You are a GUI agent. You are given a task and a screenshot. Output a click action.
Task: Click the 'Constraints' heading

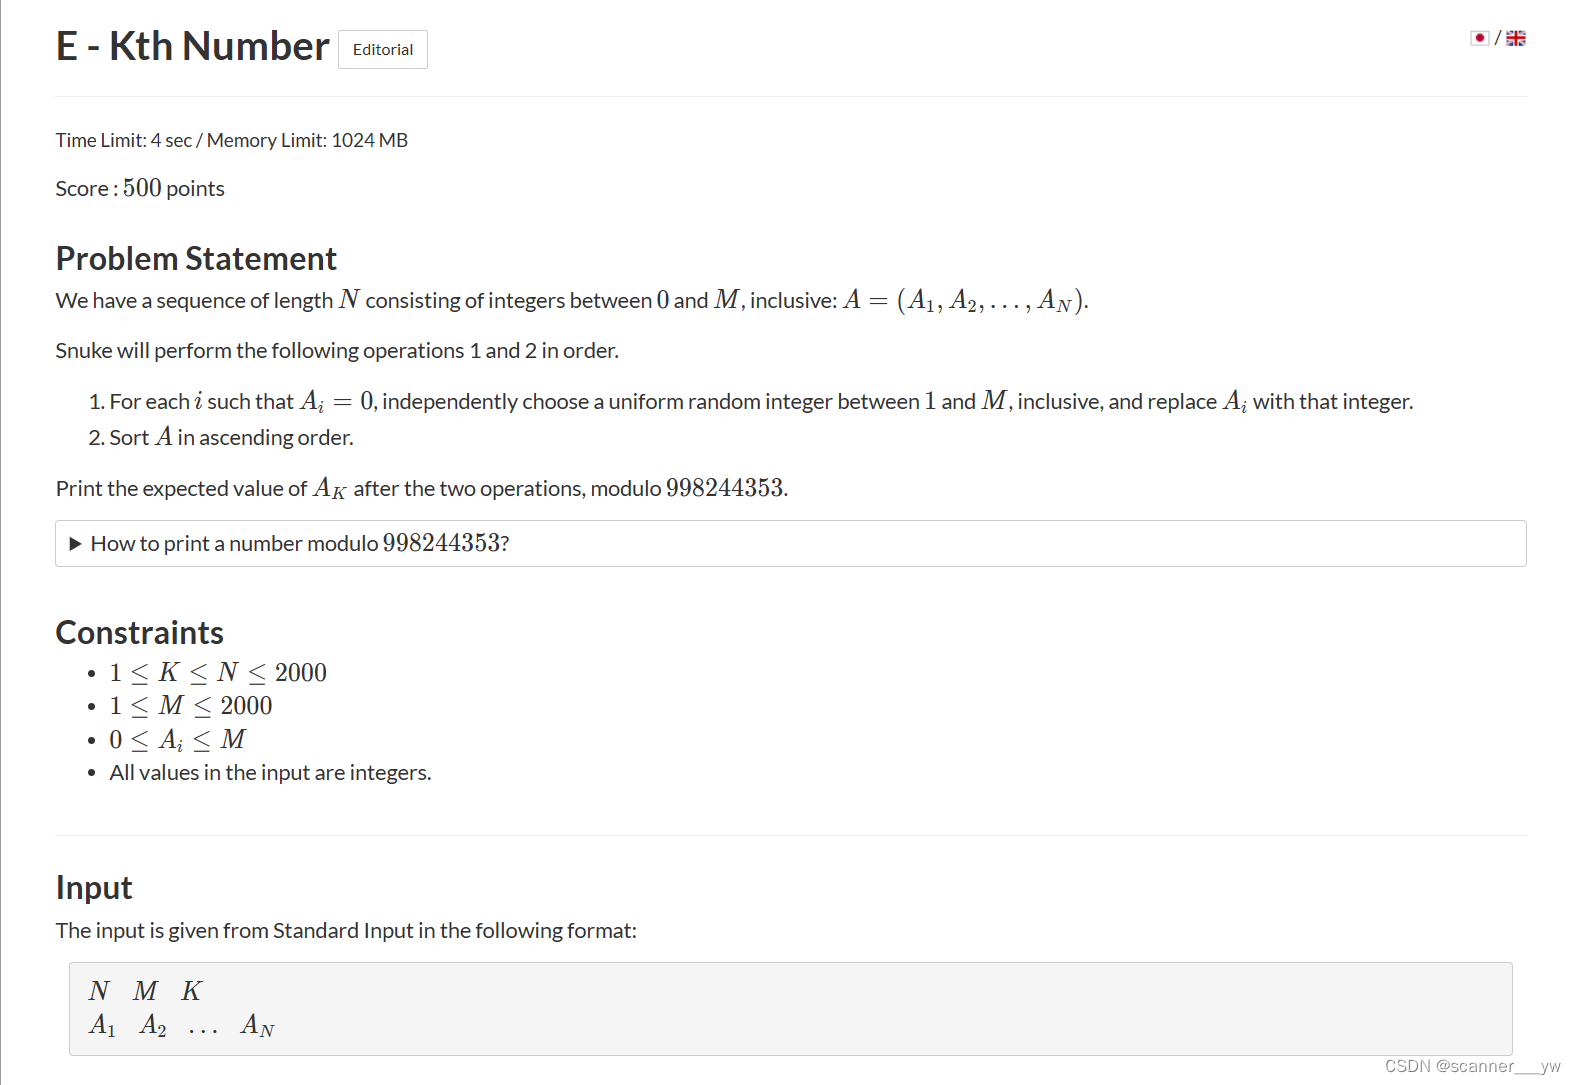140,631
